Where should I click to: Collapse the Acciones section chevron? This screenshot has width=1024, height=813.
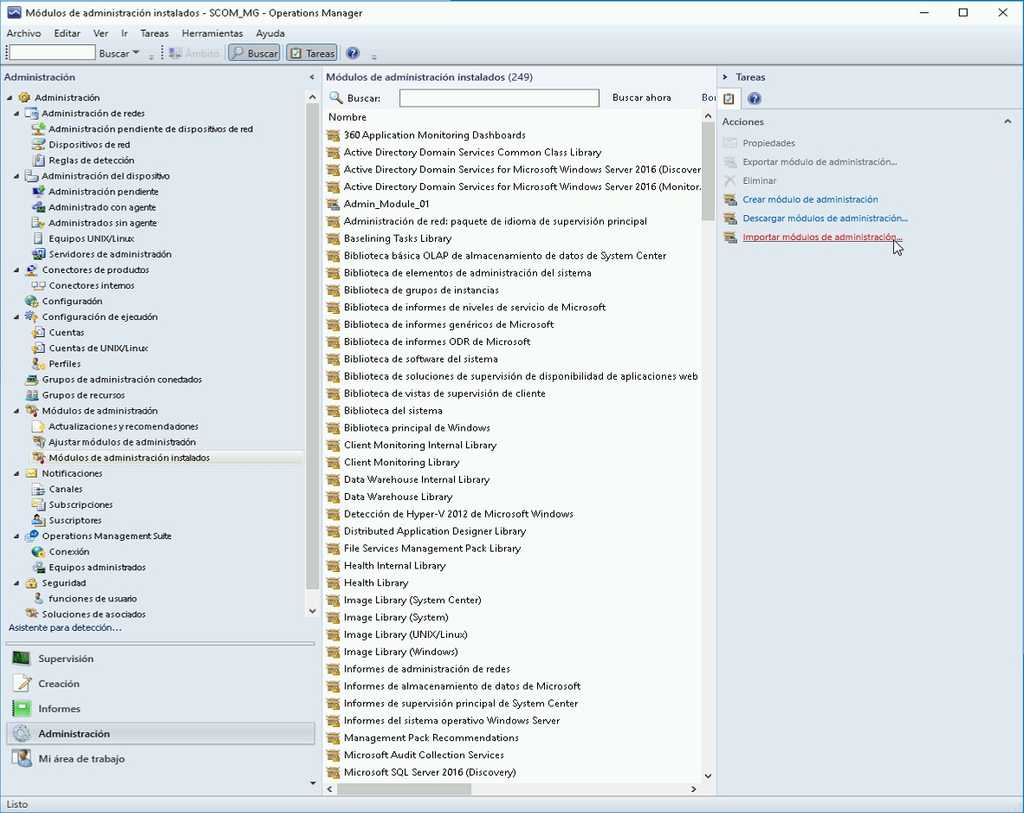coord(1008,121)
